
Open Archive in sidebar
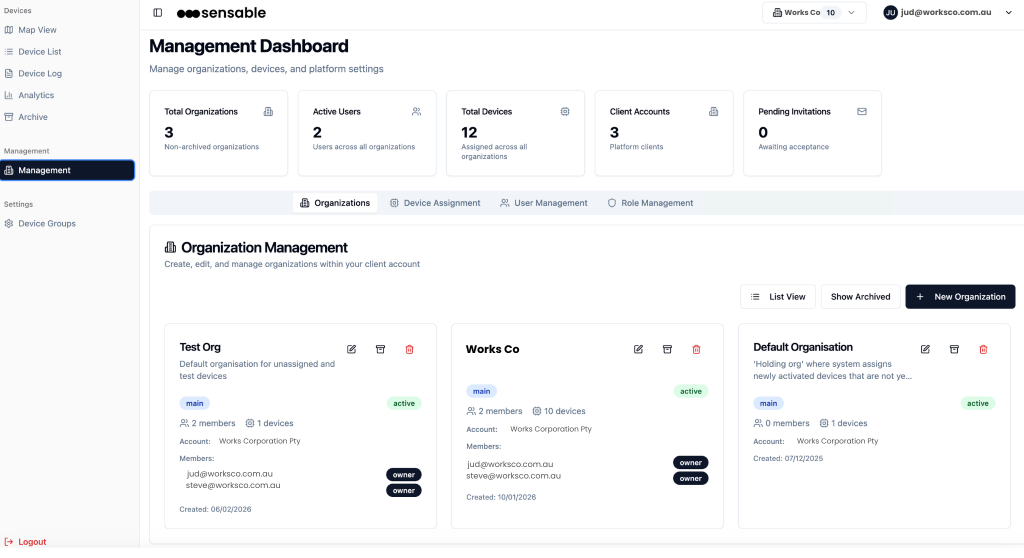33,117
